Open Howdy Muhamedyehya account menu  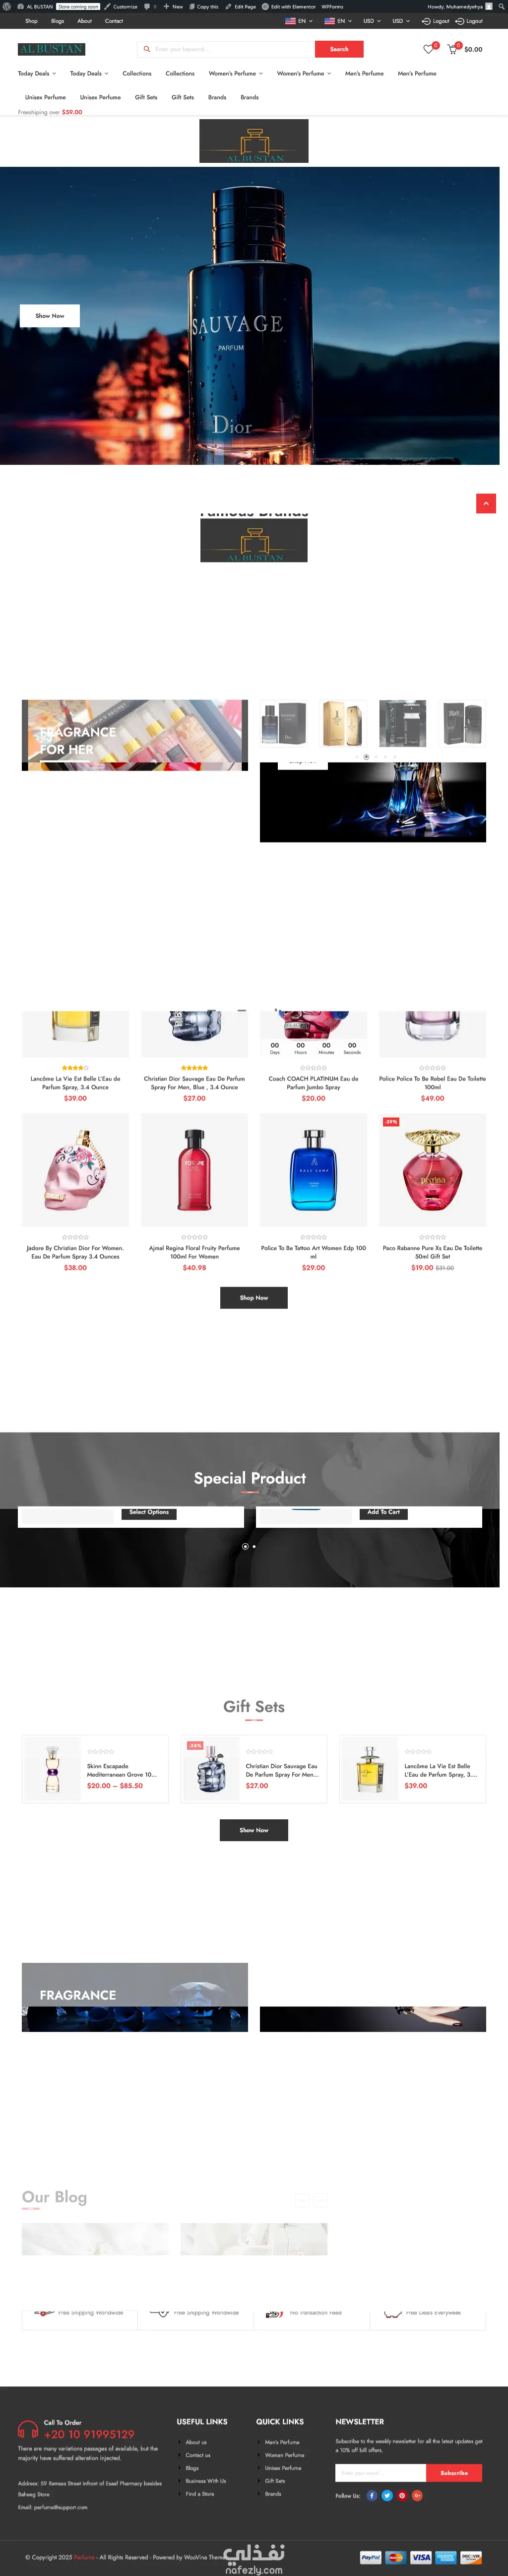click(460, 6)
